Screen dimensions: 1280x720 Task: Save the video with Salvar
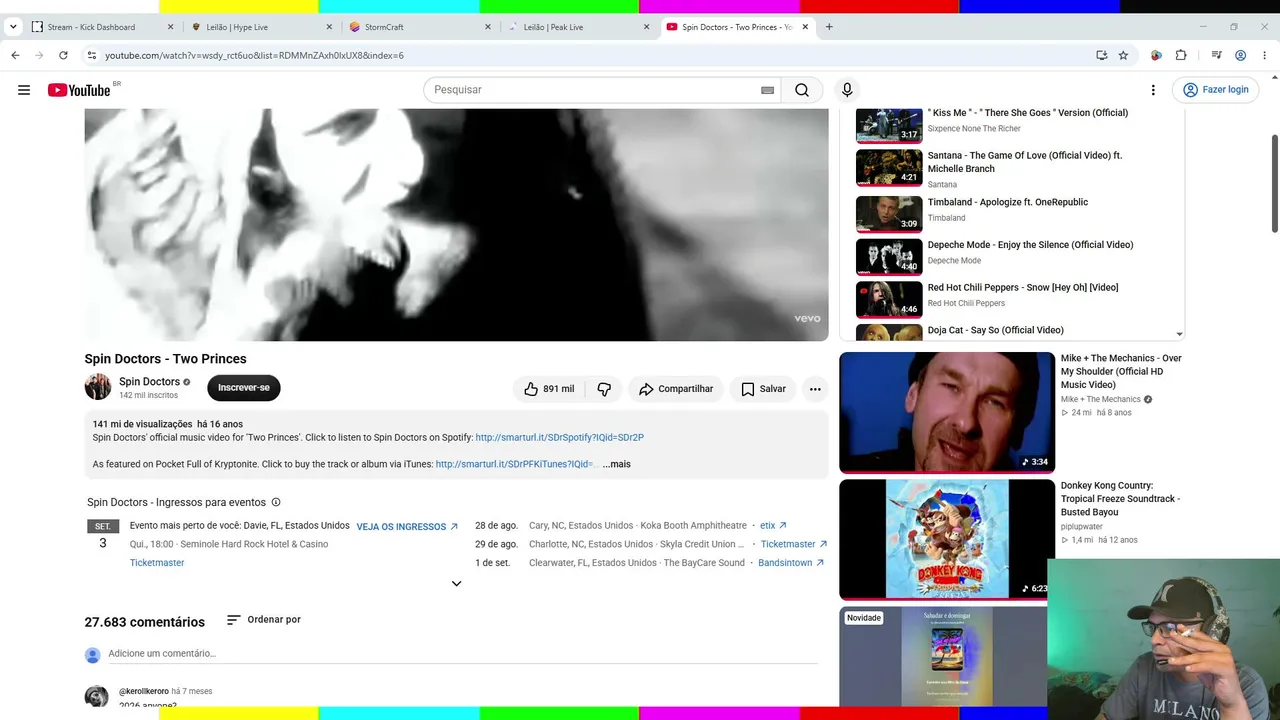763,389
